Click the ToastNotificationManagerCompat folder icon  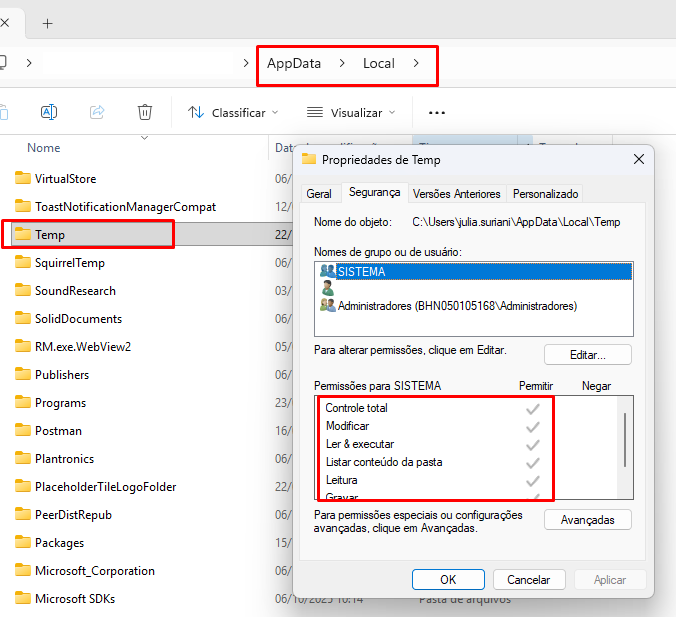22,206
